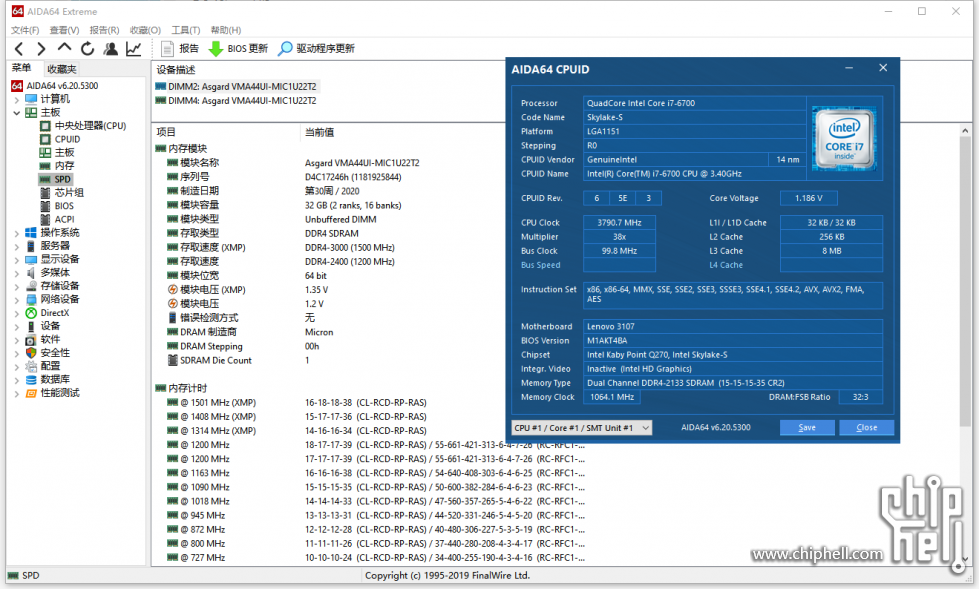Open the 工具(T) menu
The image size is (979, 589).
point(186,30)
